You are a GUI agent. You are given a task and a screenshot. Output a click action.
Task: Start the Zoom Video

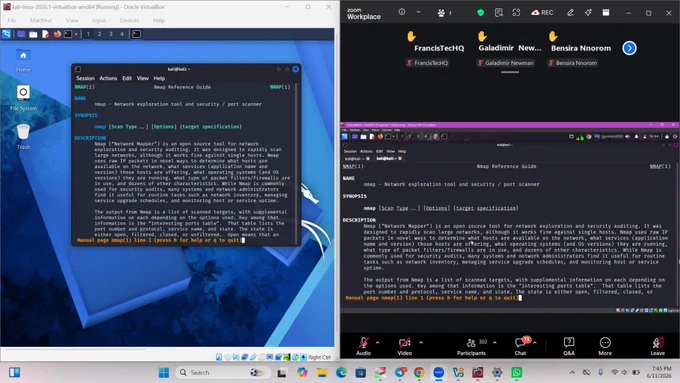pyautogui.click(x=405, y=346)
